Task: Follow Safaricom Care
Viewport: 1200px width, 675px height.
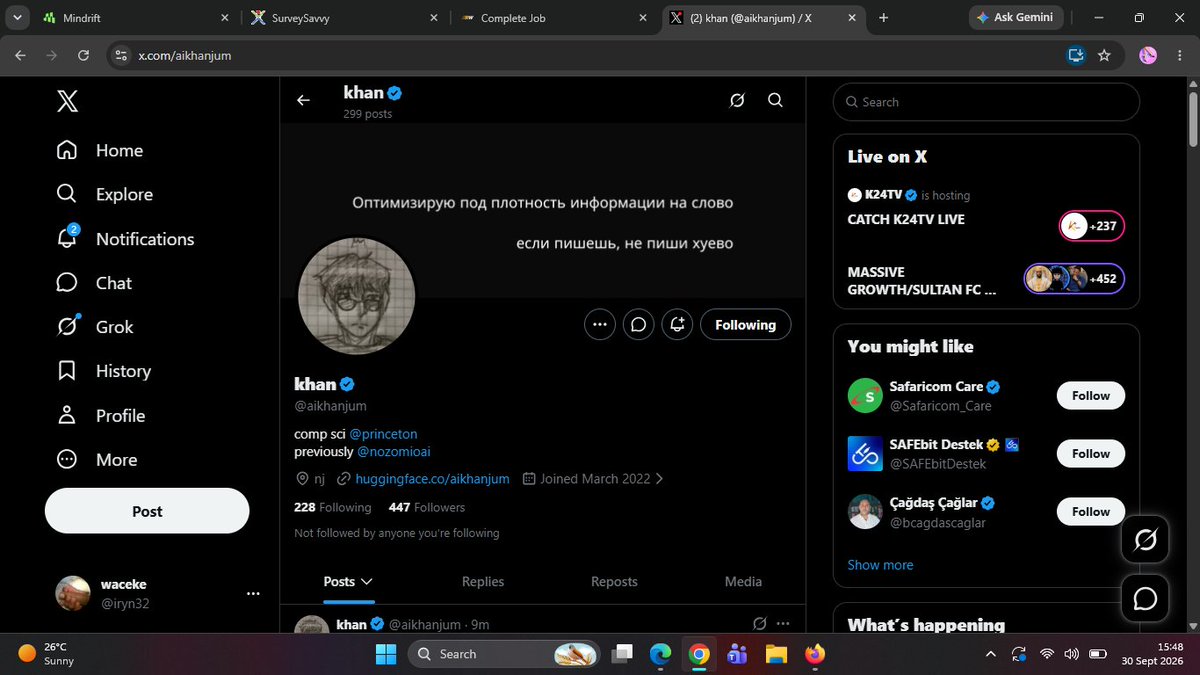Action: [1091, 395]
